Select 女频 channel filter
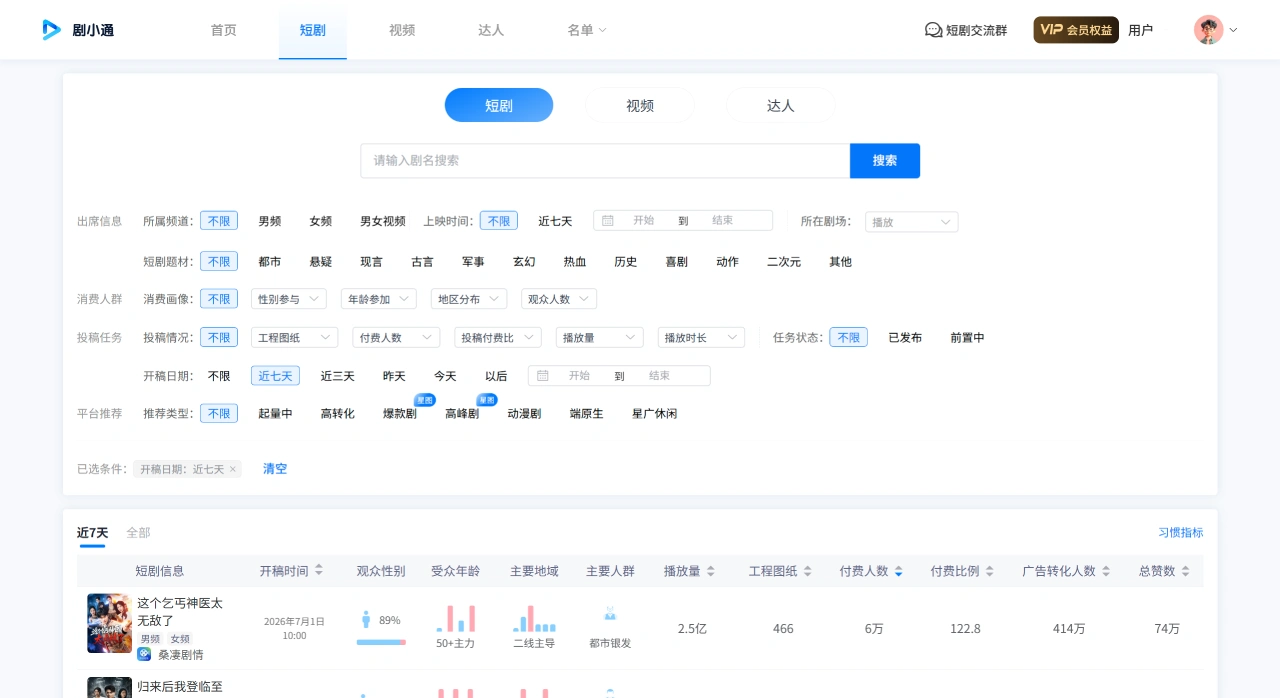Screen dimensions: 1280x698 pyautogui.click(x=320, y=221)
